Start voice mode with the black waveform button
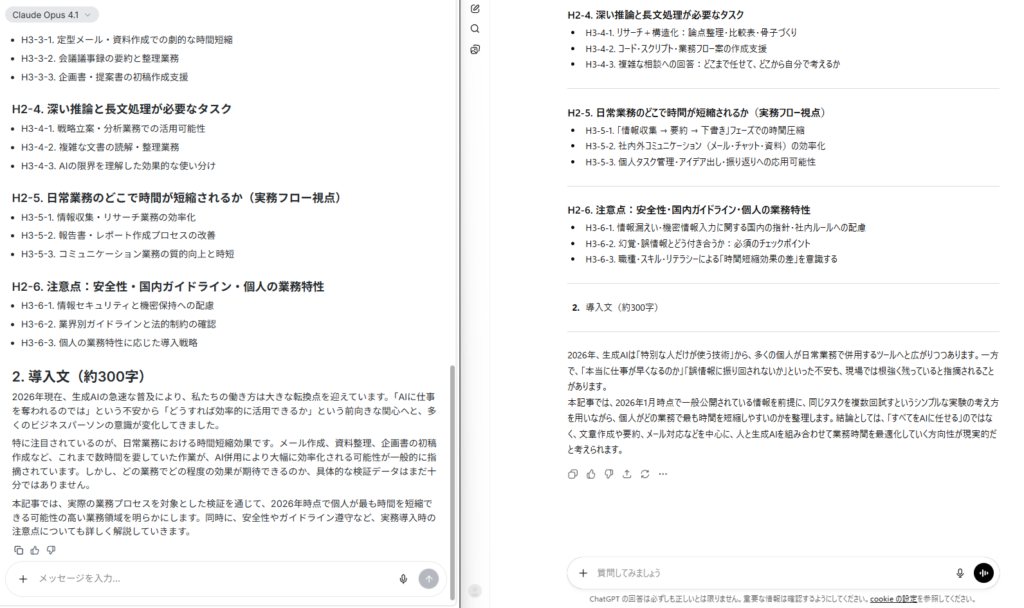The image size is (1024, 608). click(x=983, y=573)
